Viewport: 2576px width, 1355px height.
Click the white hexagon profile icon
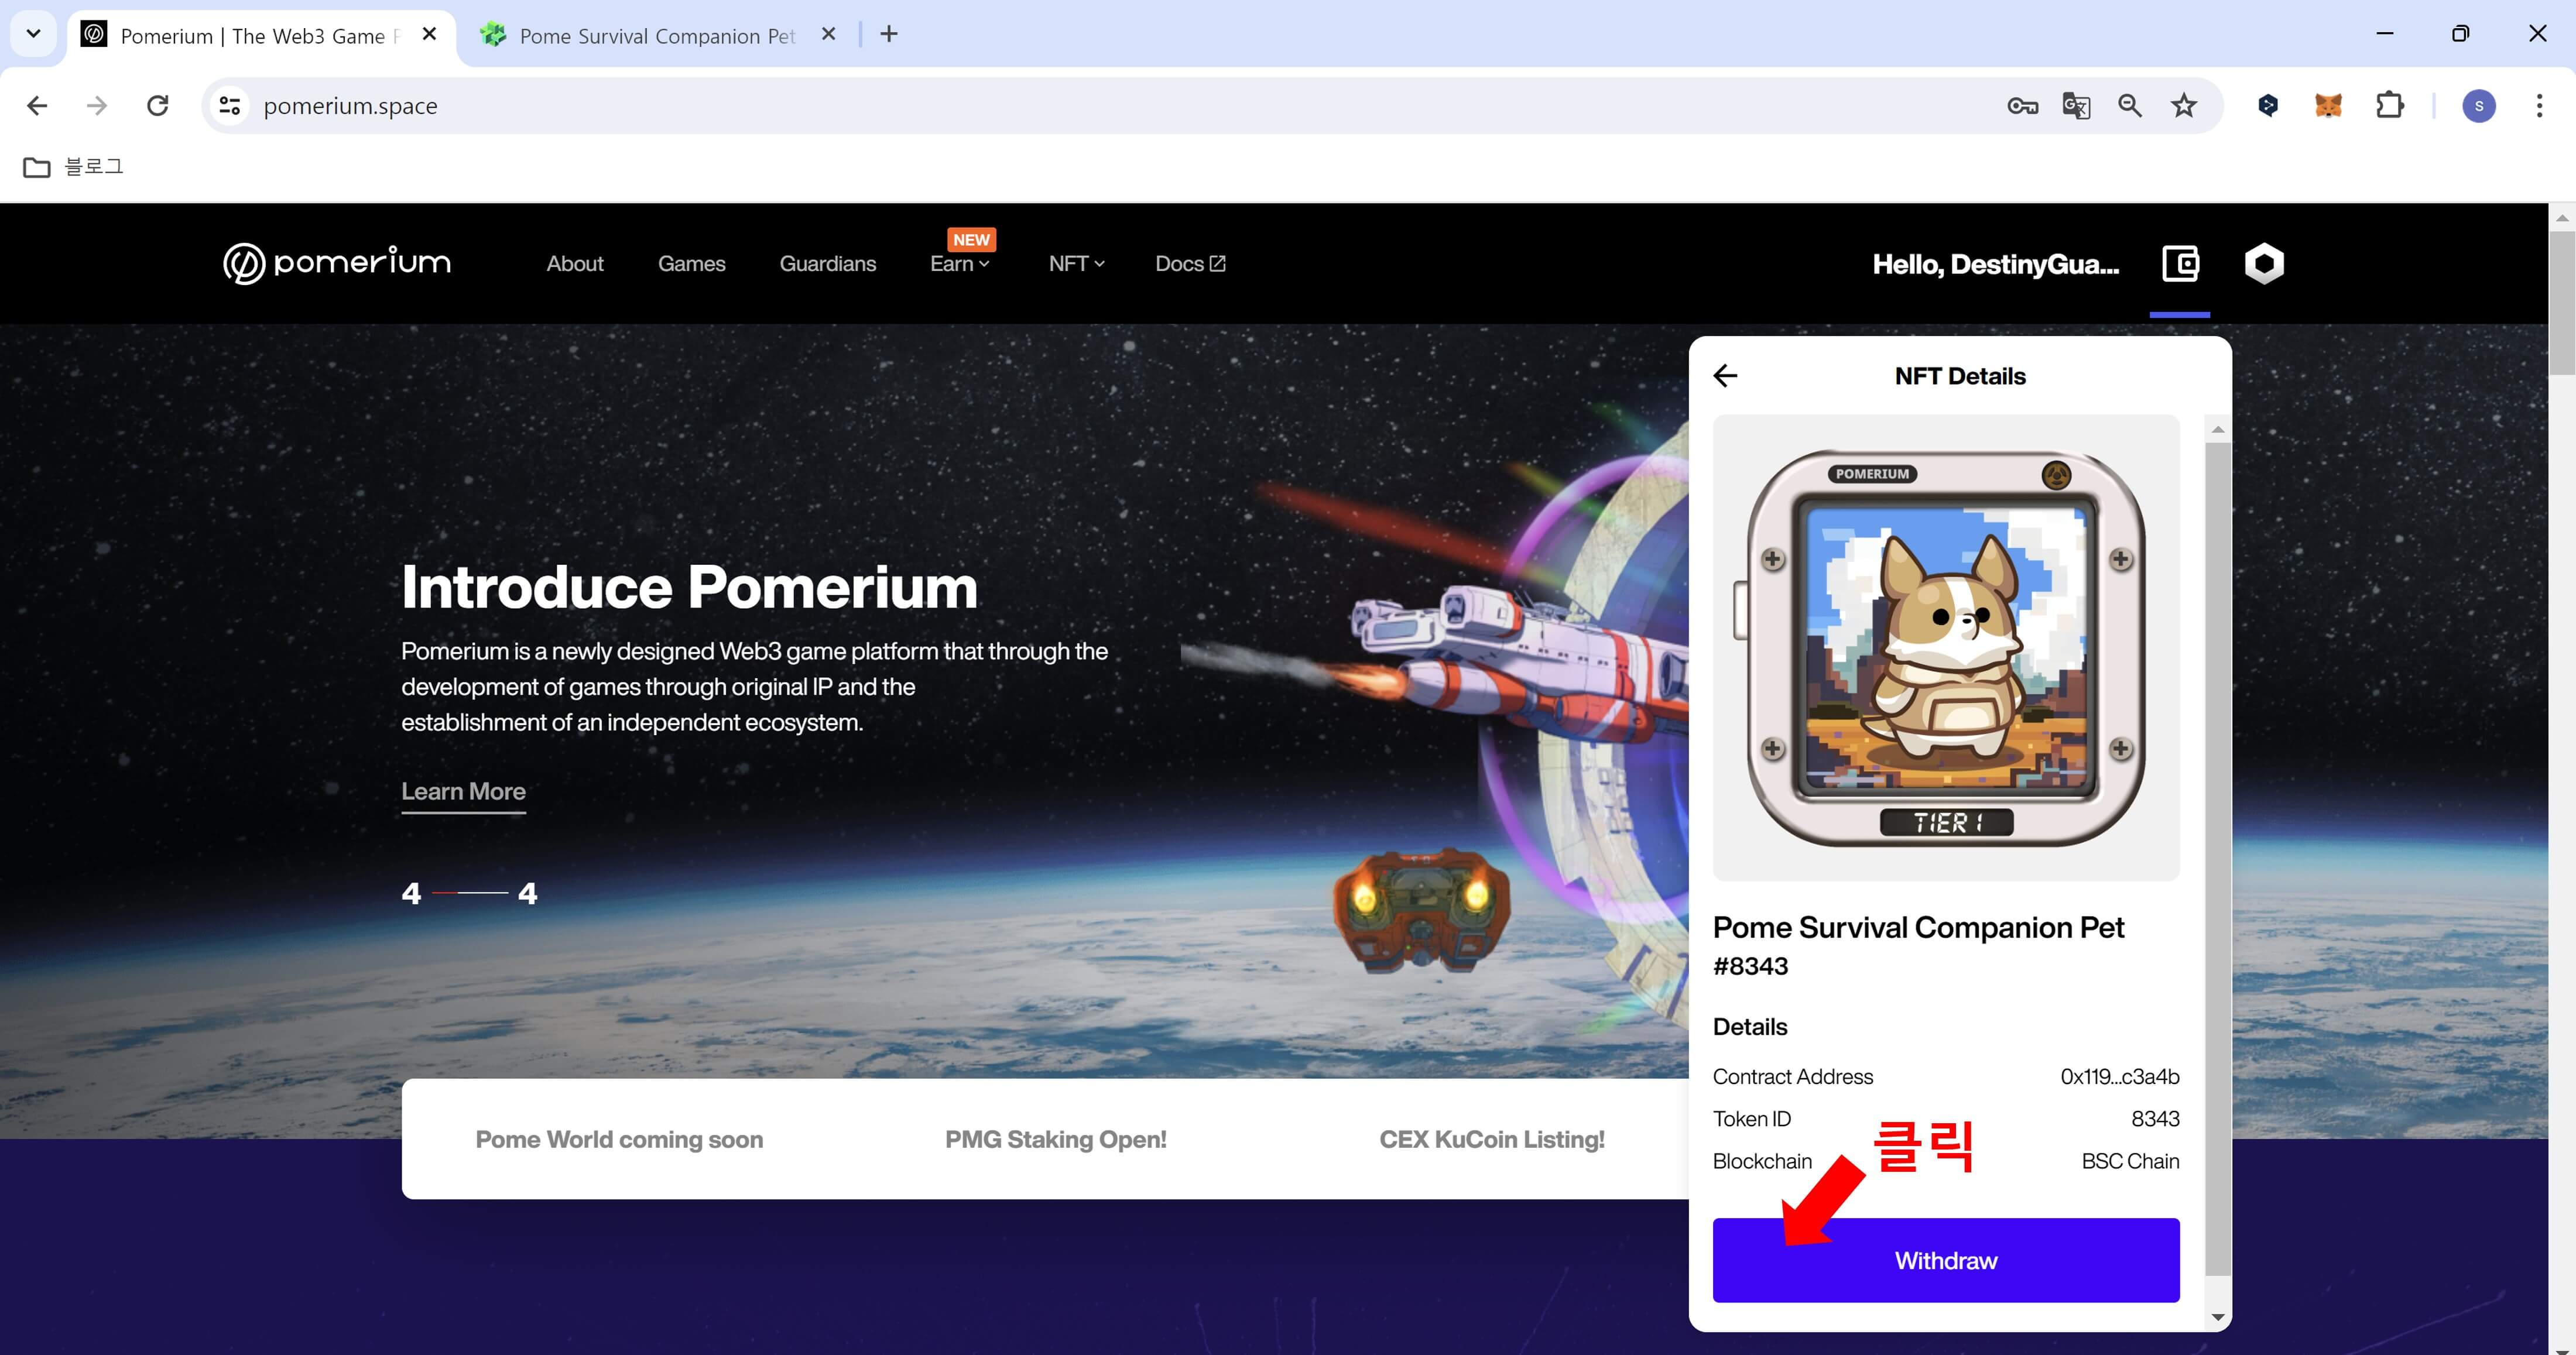[x=2264, y=264]
